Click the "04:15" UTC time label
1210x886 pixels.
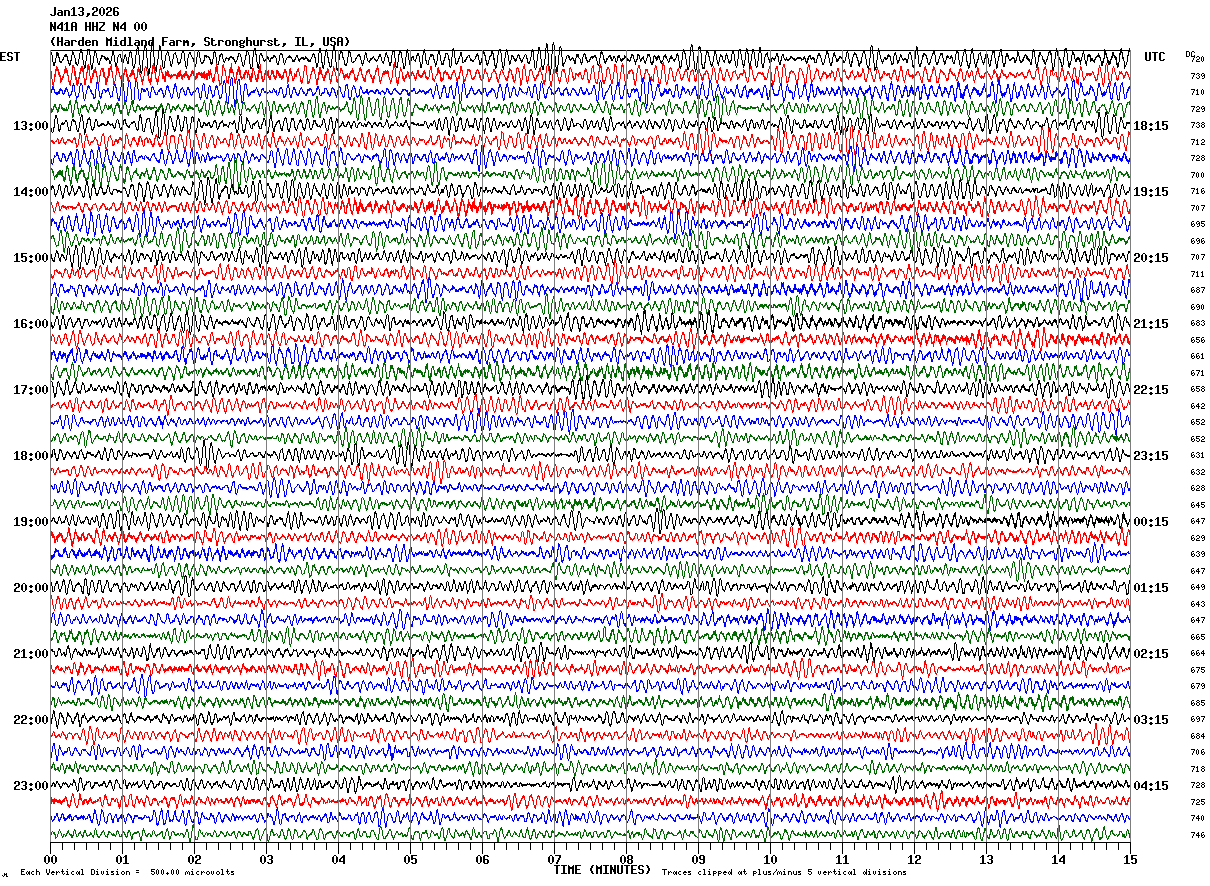(1151, 785)
